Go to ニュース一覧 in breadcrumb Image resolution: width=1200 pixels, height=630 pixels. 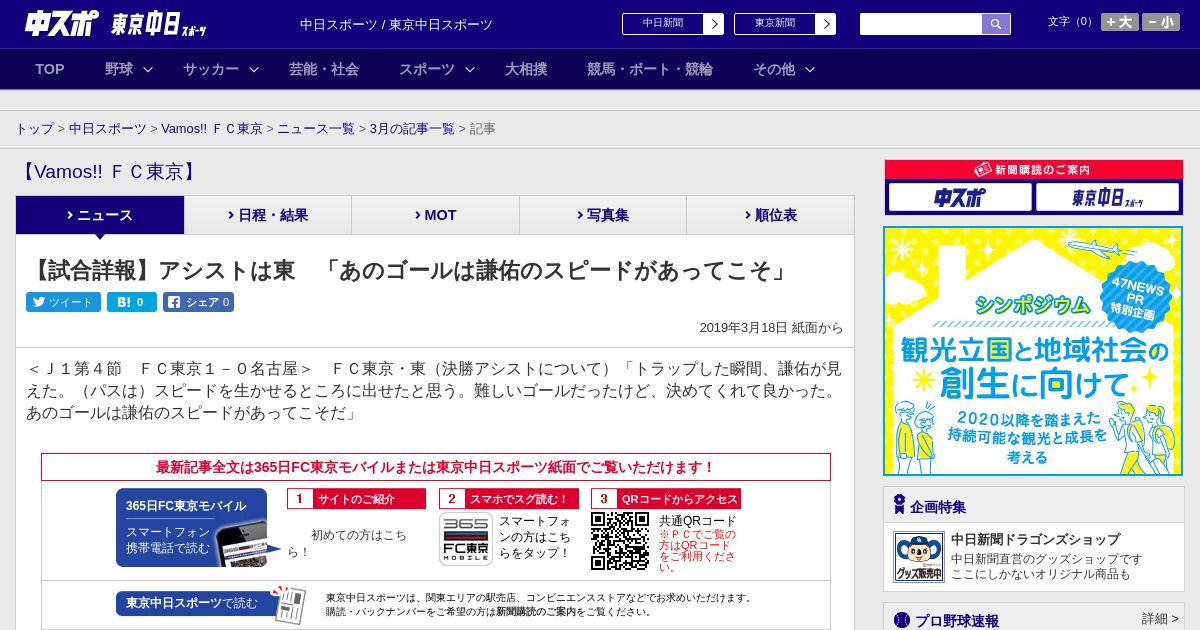click(315, 129)
